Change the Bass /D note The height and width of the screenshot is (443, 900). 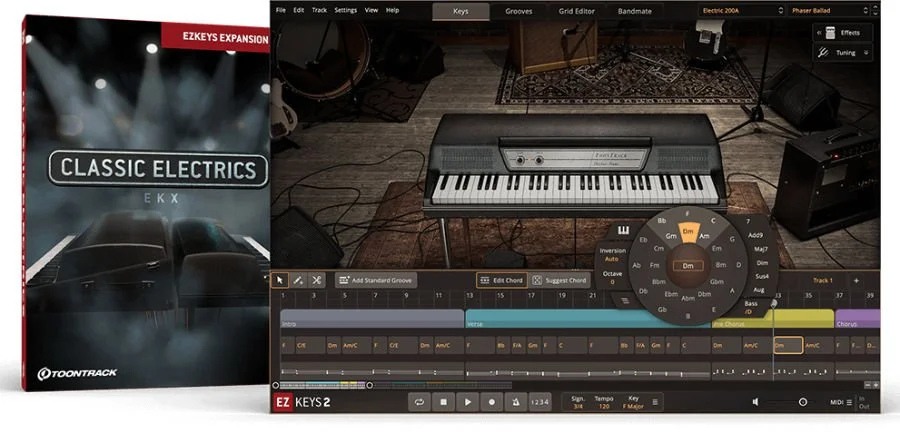(748, 312)
